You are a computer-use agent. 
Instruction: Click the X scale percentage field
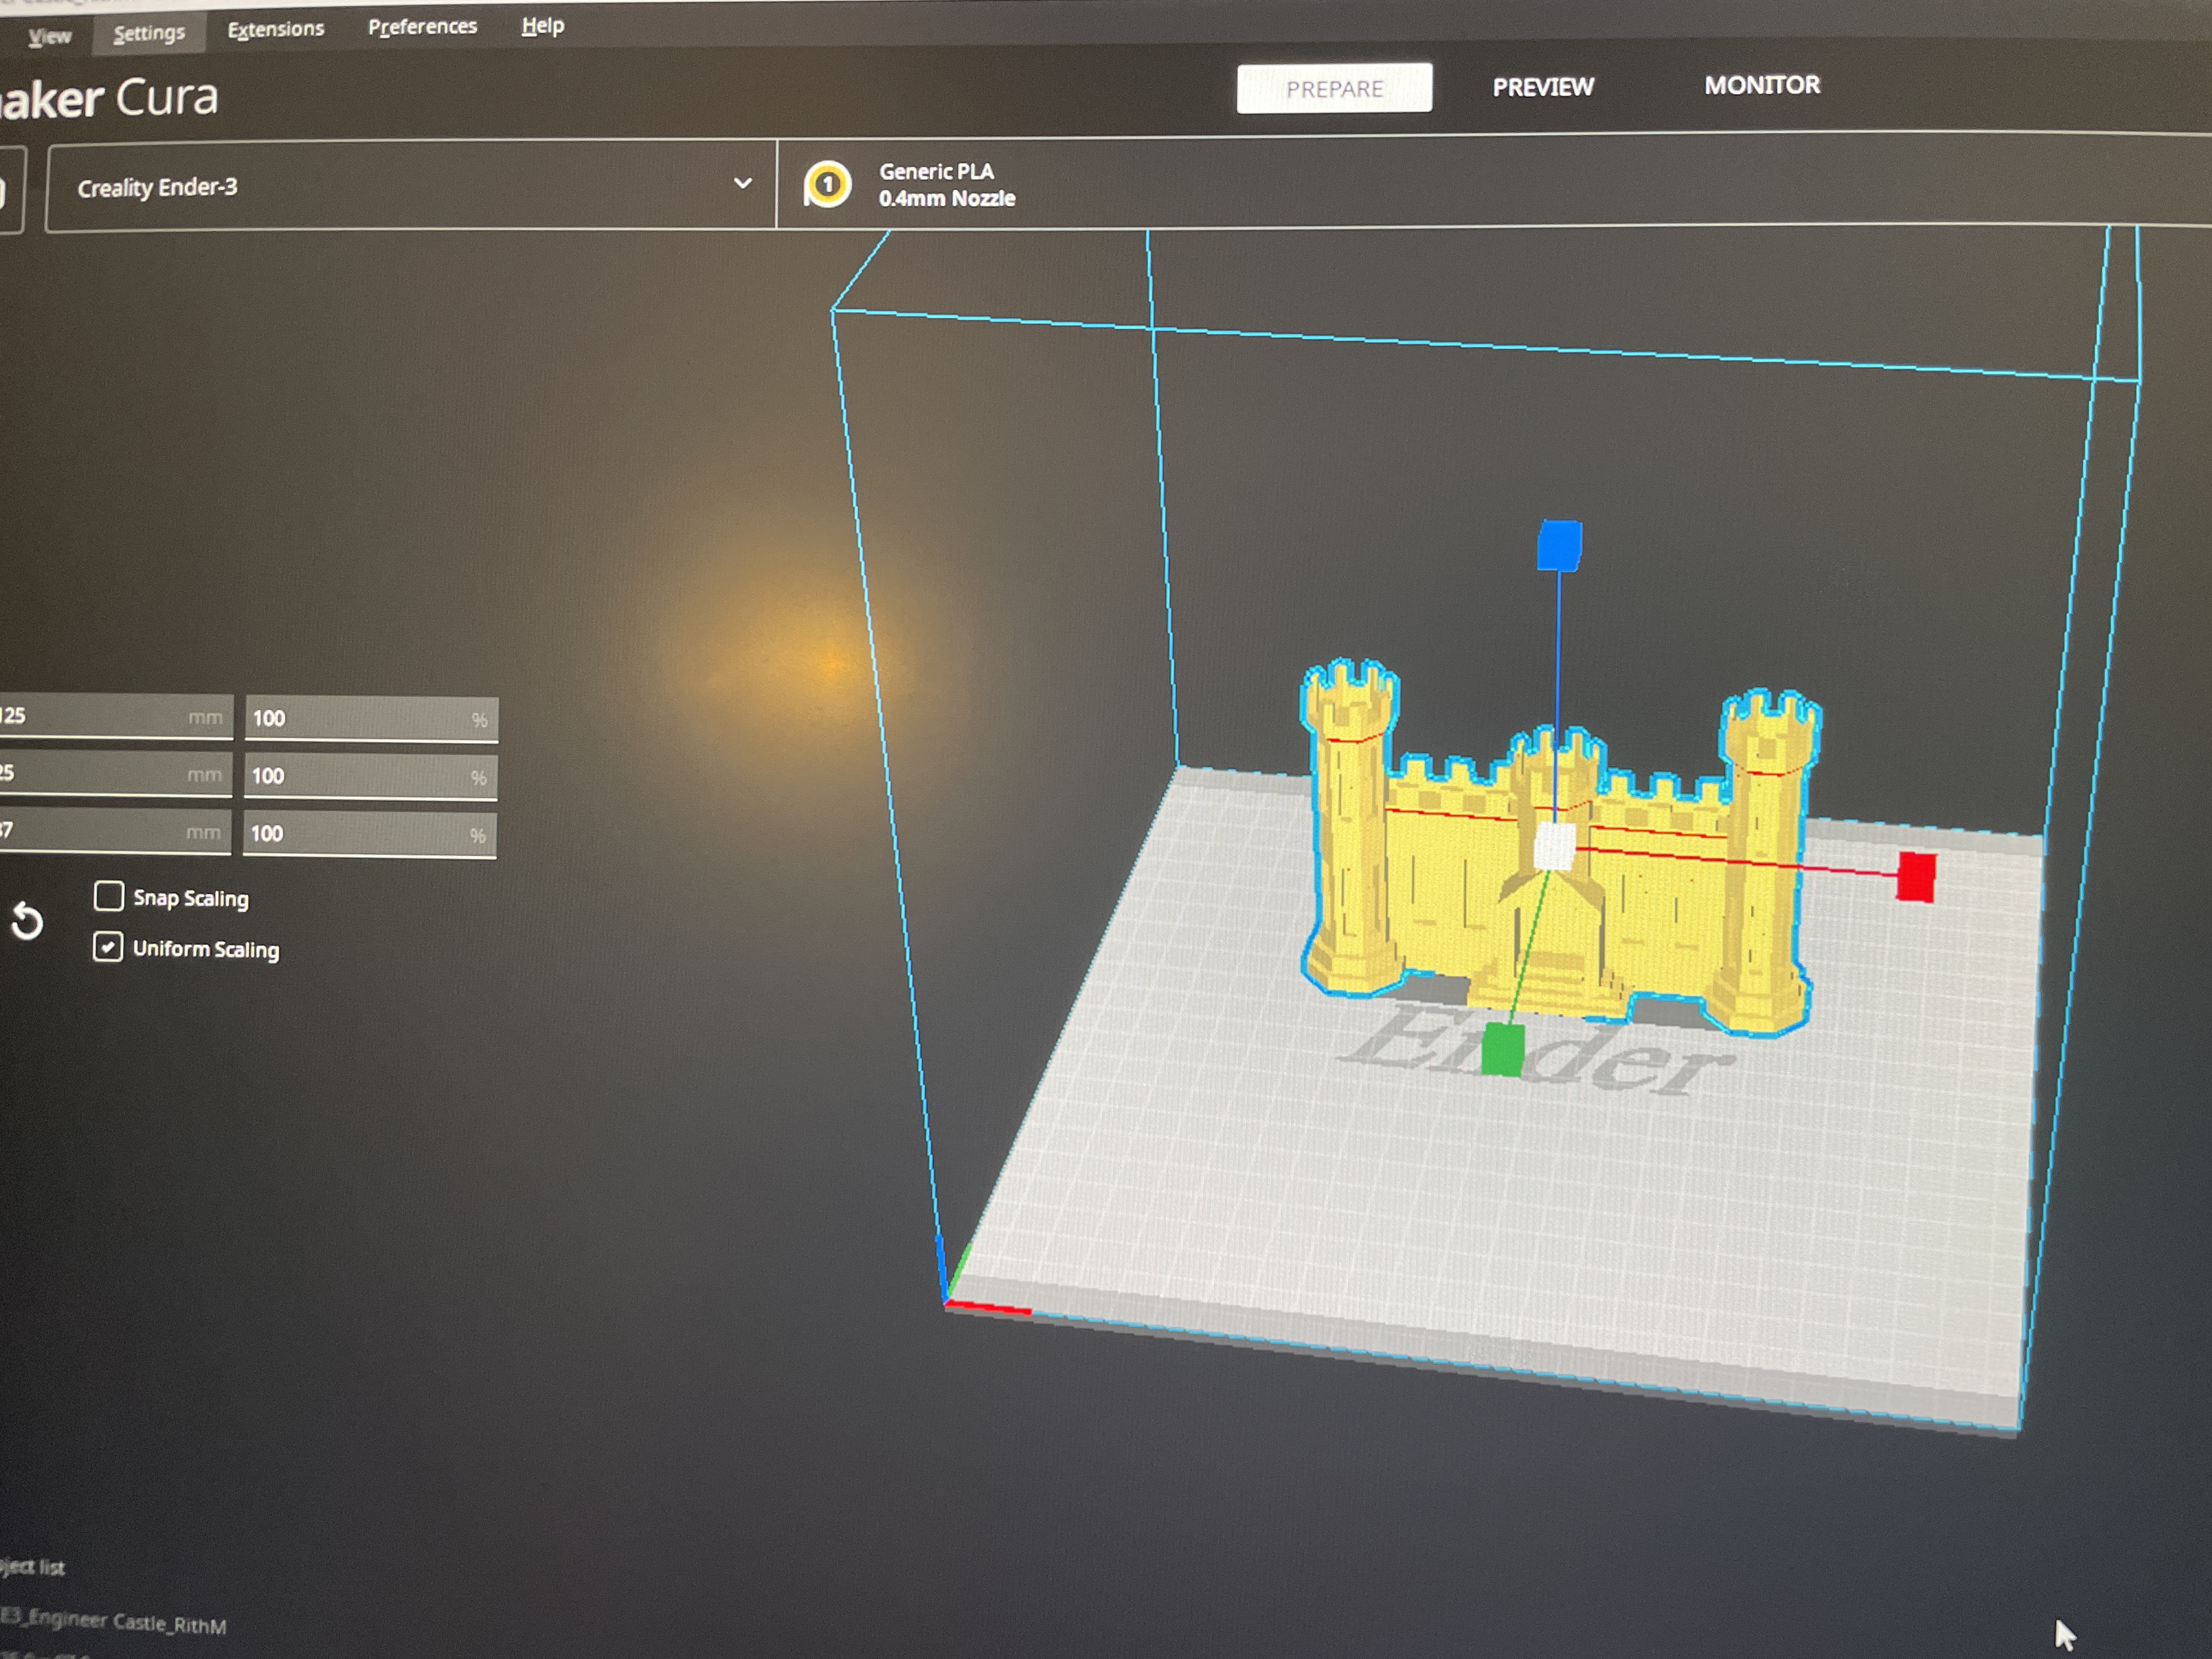371,719
